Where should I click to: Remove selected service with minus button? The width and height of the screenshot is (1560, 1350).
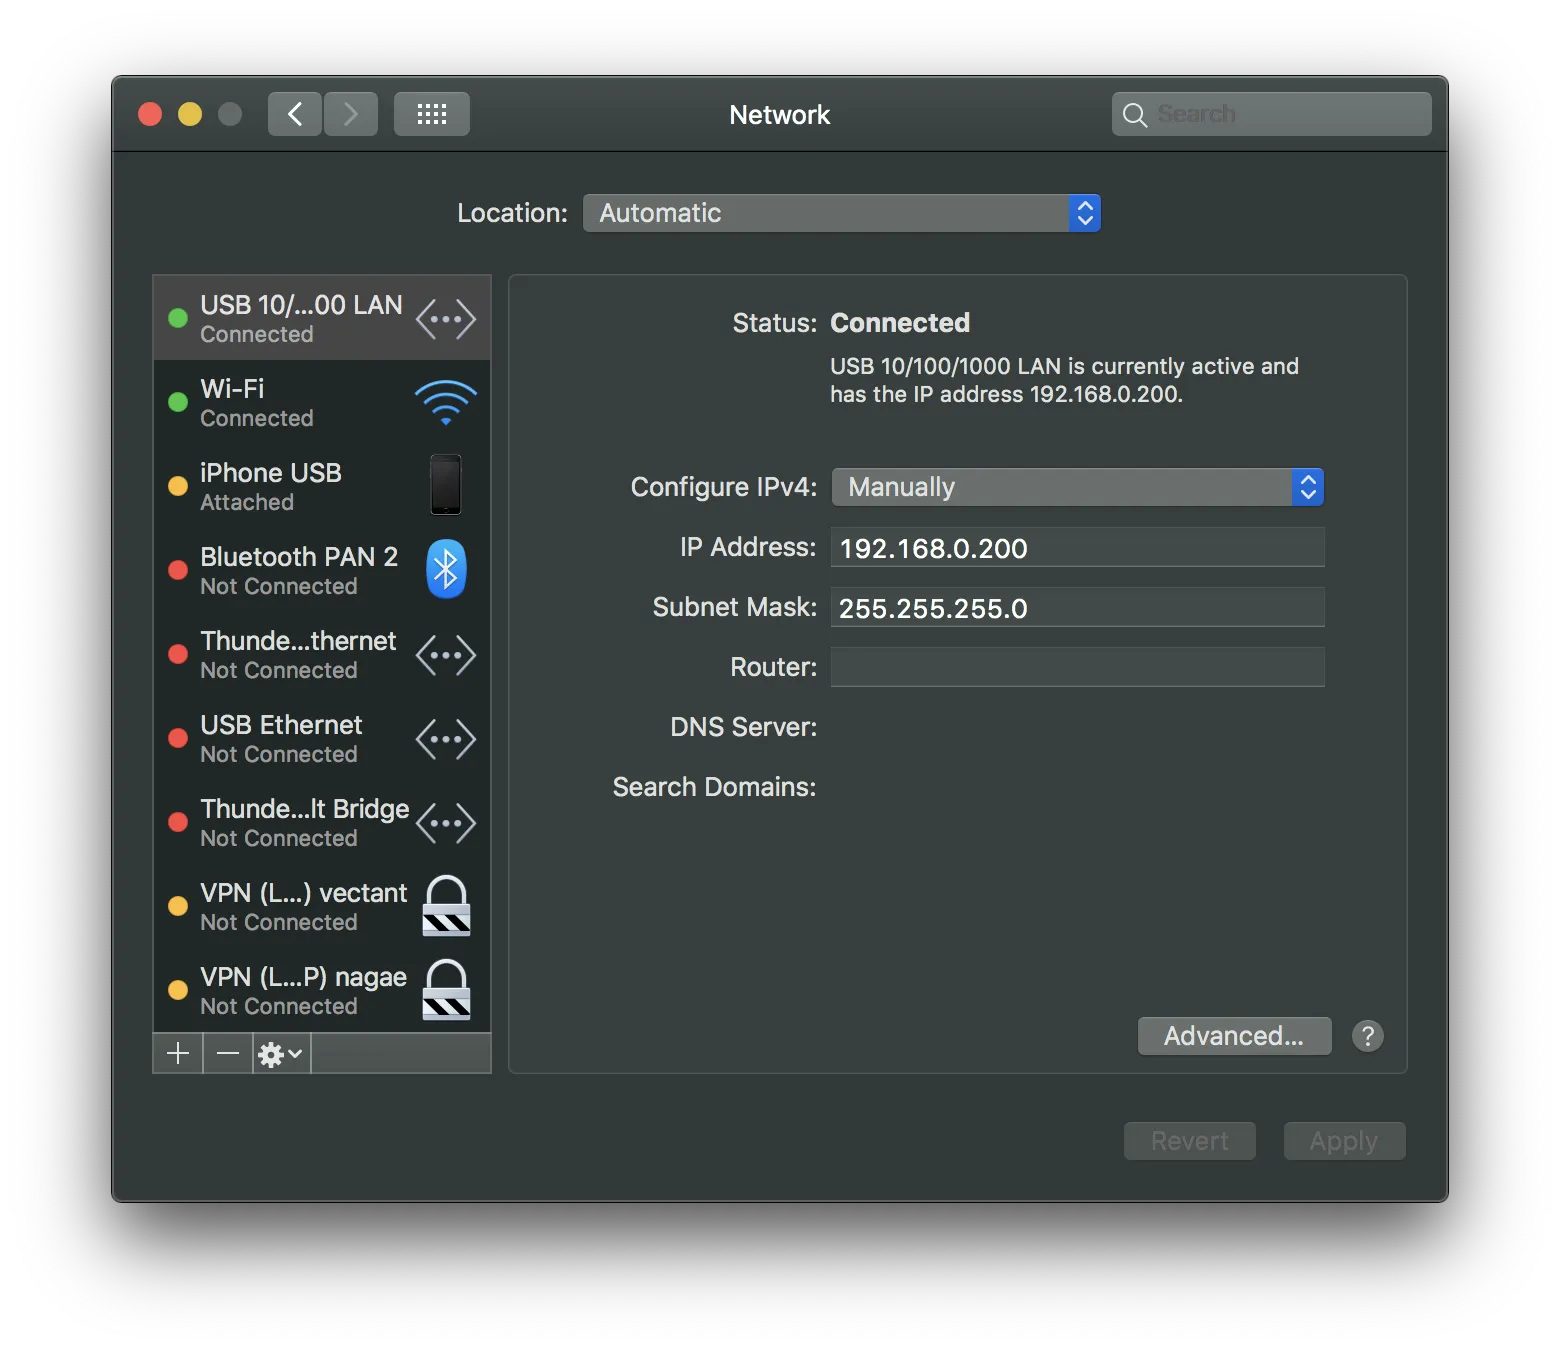(228, 1054)
